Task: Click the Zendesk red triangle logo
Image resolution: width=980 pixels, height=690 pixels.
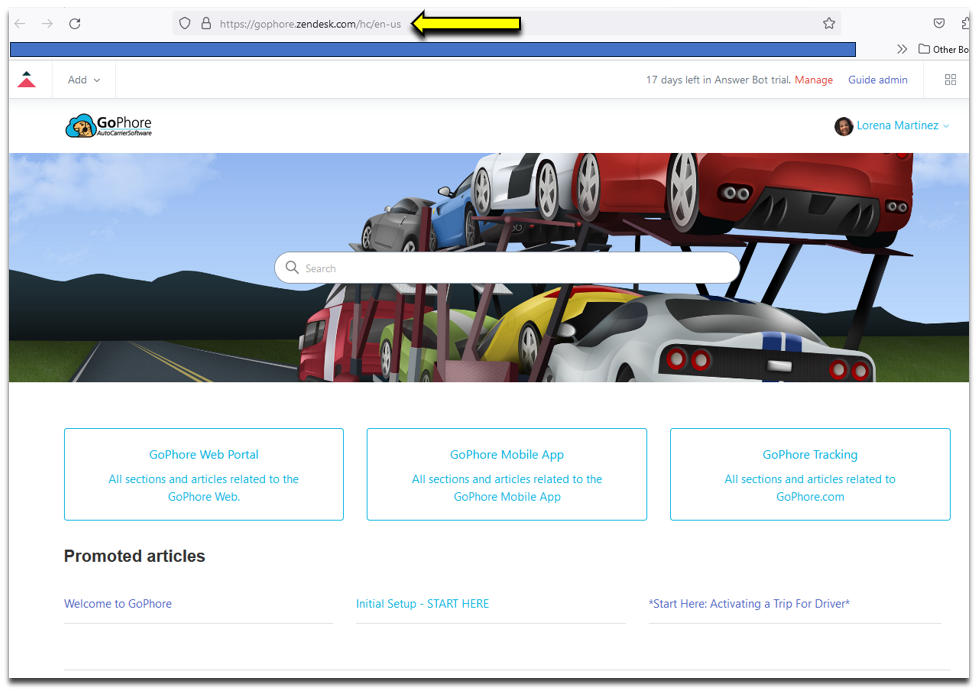Action: point(26,79)
